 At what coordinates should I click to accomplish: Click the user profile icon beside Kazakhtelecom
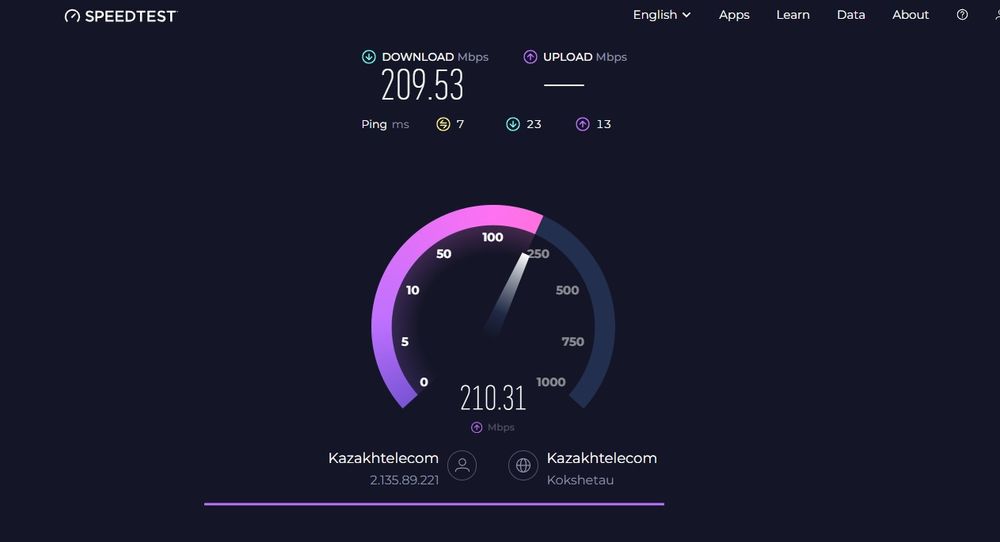pos(462,465)
